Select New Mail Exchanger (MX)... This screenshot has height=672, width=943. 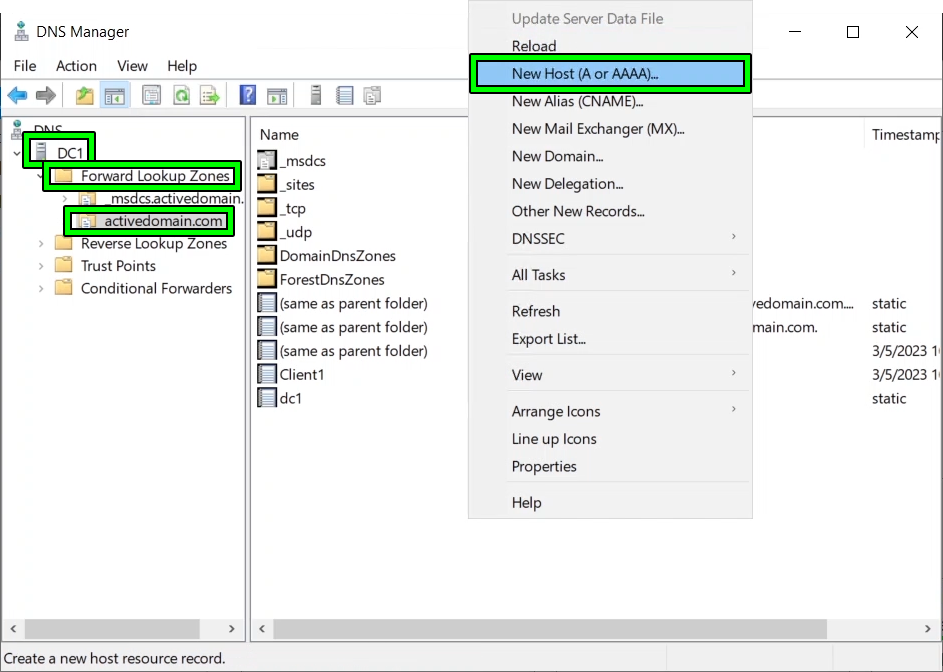pyautogui.click(x=610, y=129)
